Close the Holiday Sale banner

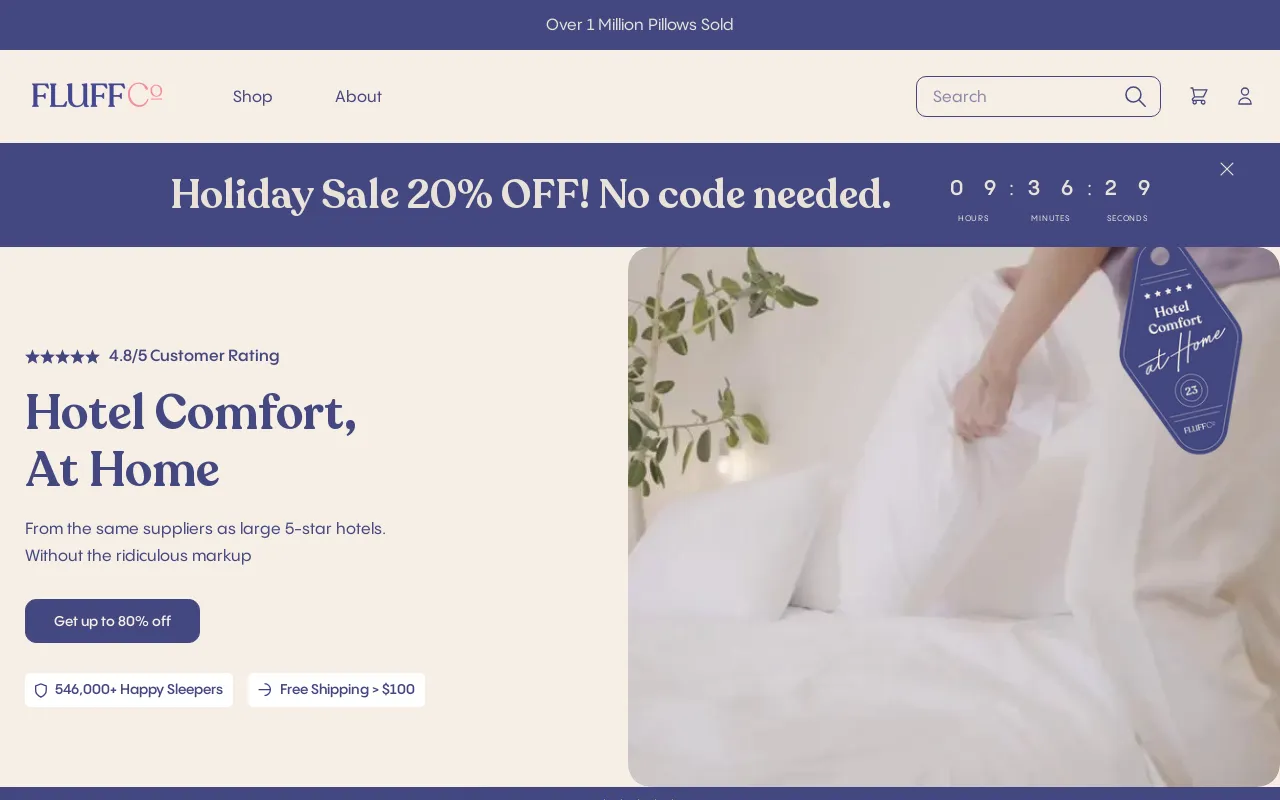pyautogui.click(x=1227, y=169)
